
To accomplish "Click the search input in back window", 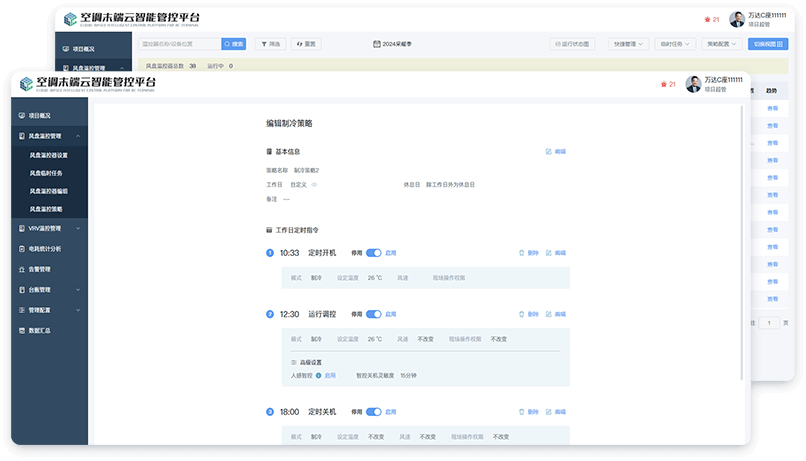I will pos(180,44).
